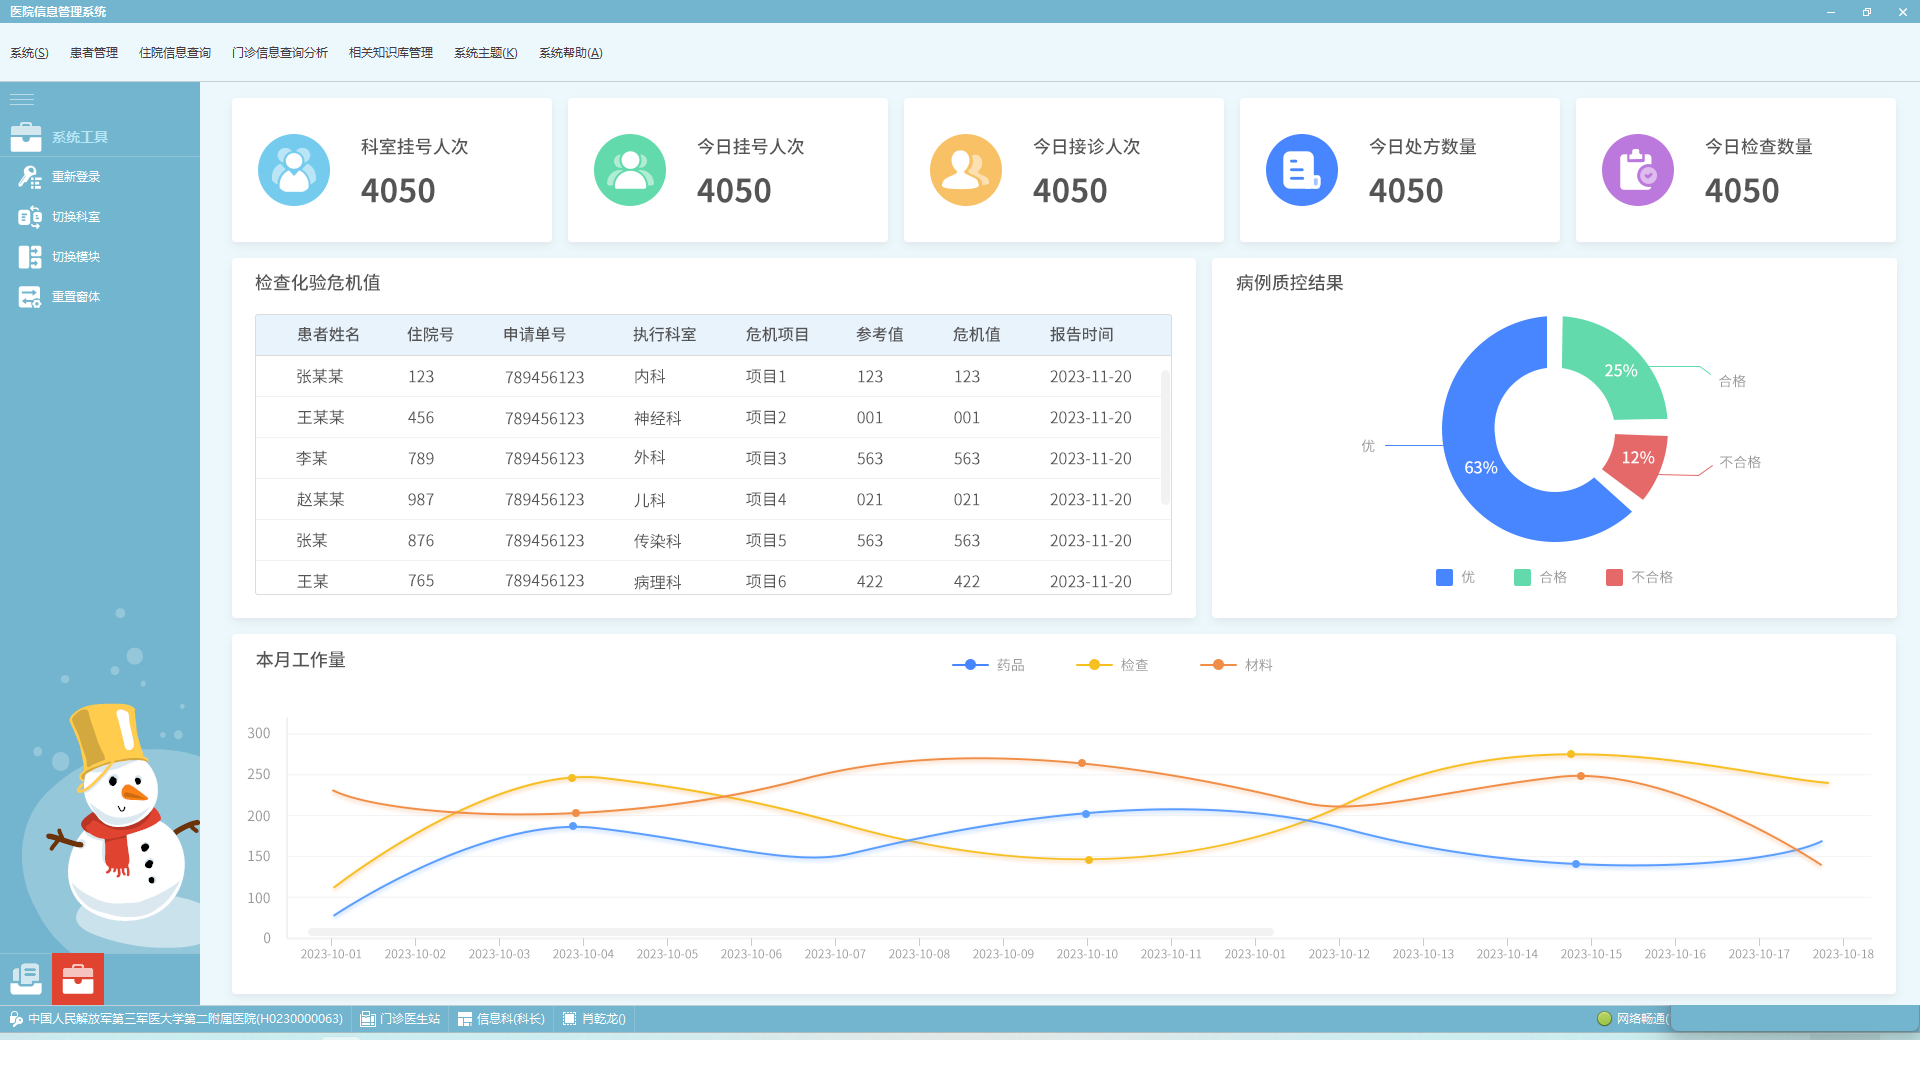This screenshot has width=1920, height=1080.
Task: Click the critical-value table vertical scrollbar
Action: tap(1165, 437)
